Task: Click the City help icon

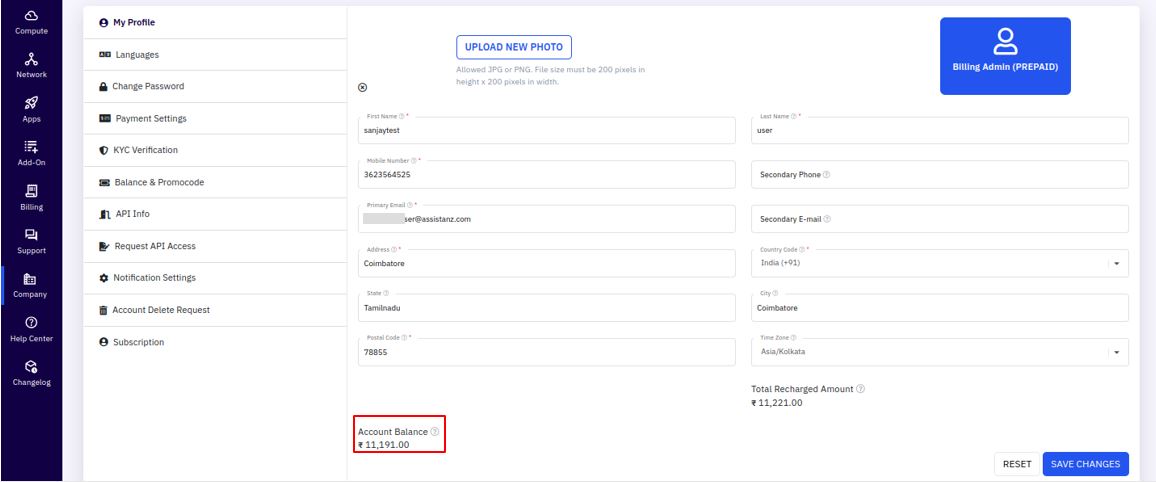Action: click(x=776, y=293)
